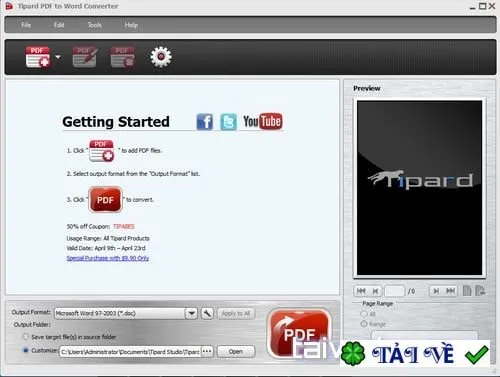This screenshot has height=377, width=500.
Task: Open the Tools menu
Action: point(95,25)
